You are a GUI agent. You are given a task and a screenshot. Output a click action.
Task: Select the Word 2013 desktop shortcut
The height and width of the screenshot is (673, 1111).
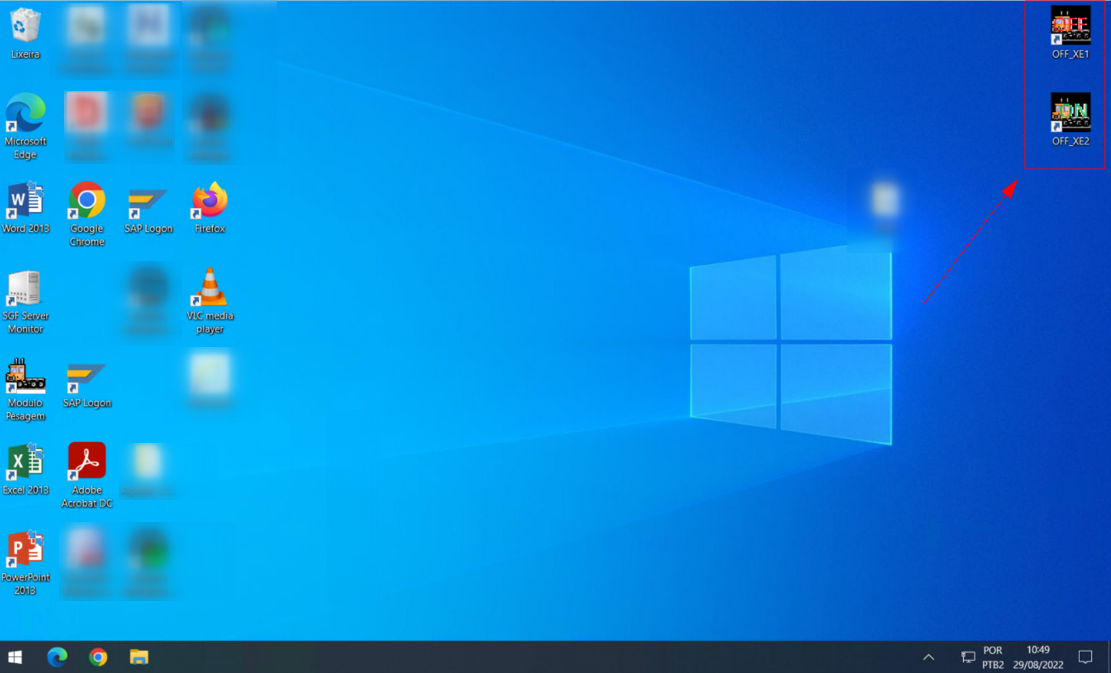coord(26,208)
